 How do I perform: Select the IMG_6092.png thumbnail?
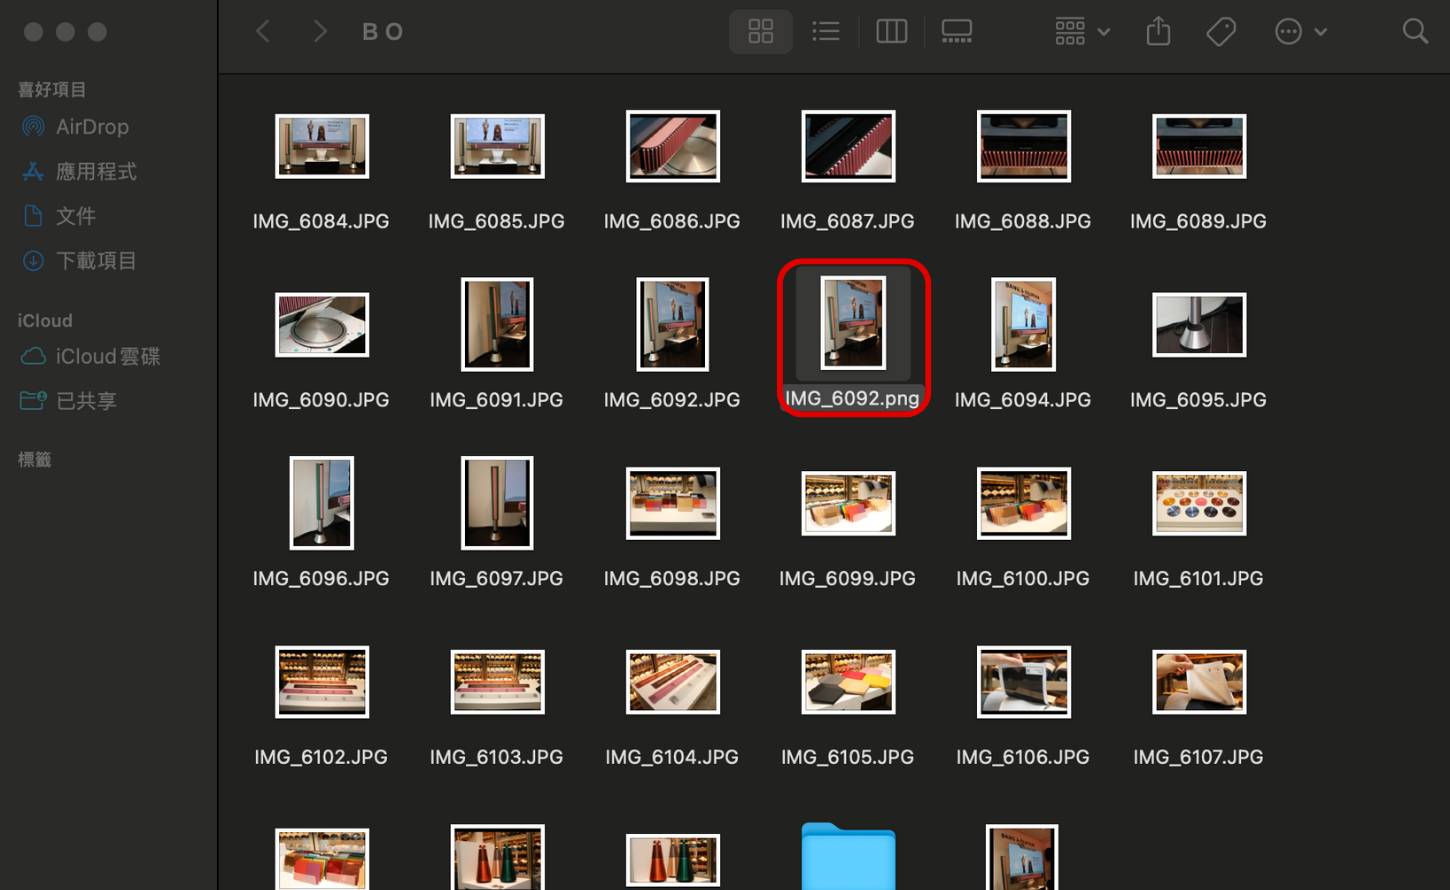853,323
